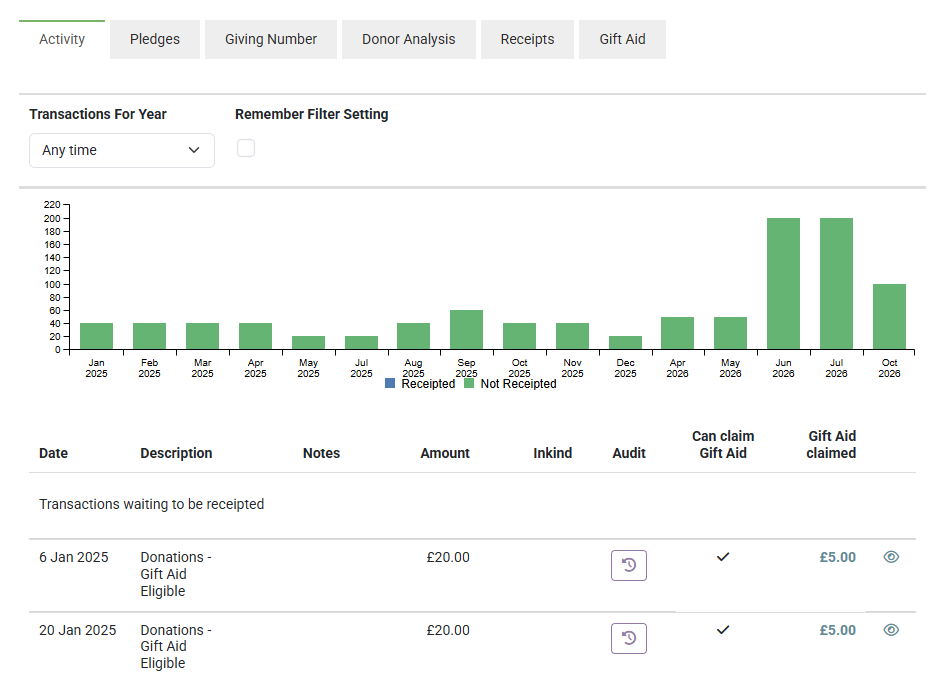Click the blue Receipted legend swatch
The height and width of the screenshot is (682, 942).
[390, 383]
